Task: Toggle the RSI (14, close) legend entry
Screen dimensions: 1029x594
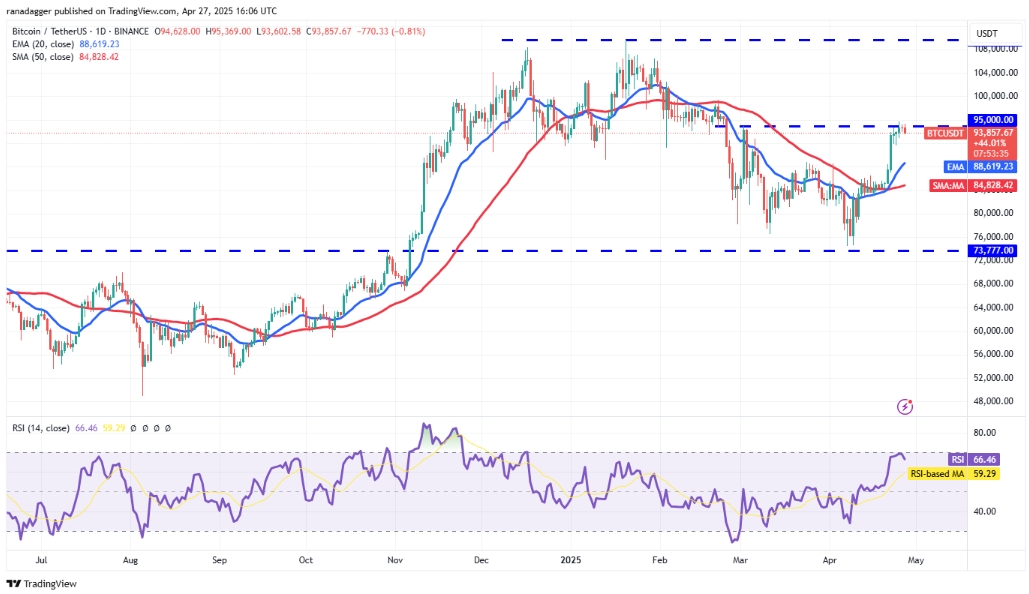Action: [x=41, y=428]
